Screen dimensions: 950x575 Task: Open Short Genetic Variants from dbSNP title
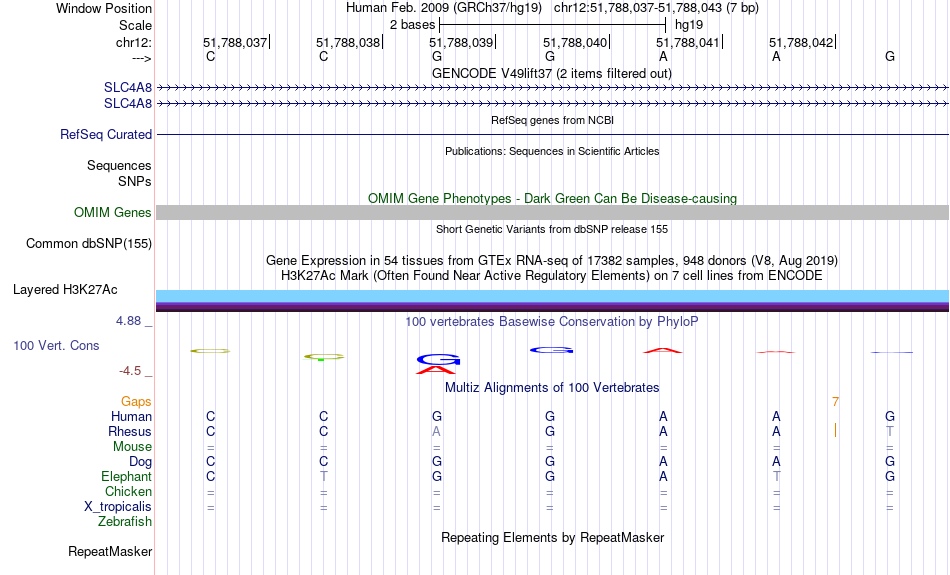pos(552,229)
